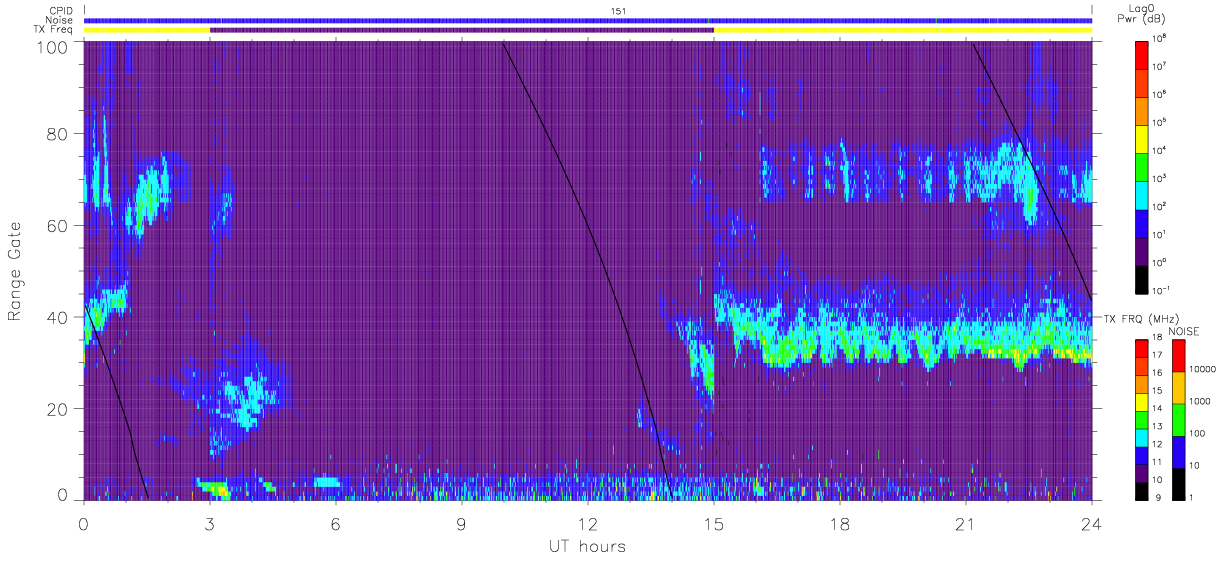Select the CPID value 151
Screen dimensions: 1228x567
coord(619,11)
